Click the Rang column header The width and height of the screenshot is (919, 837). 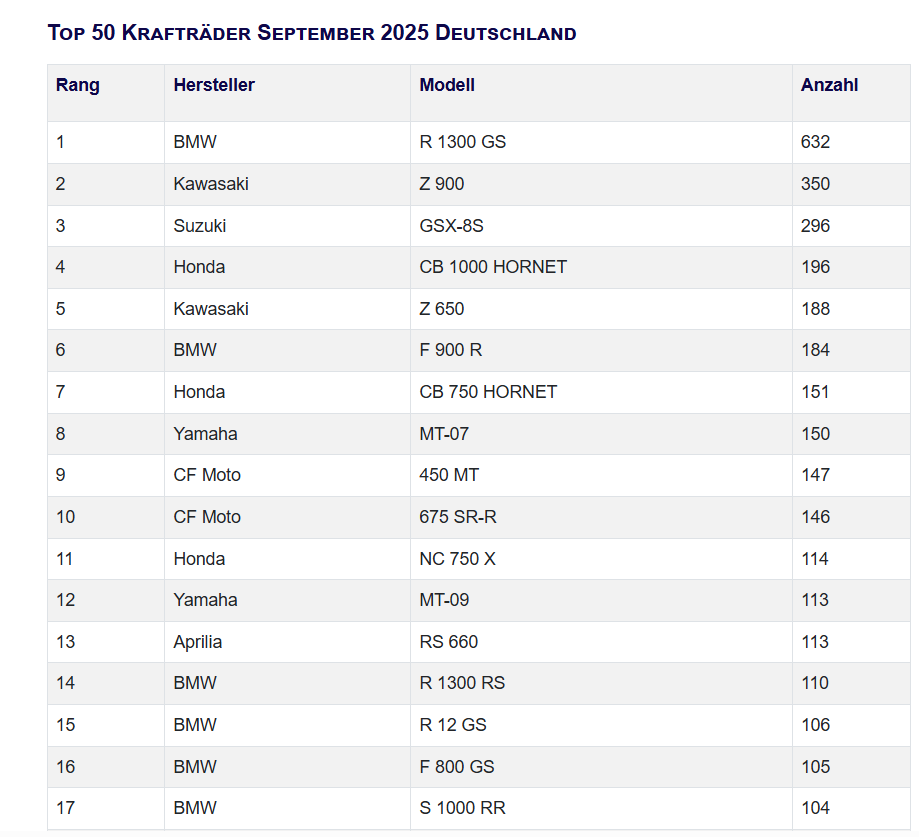78,85
